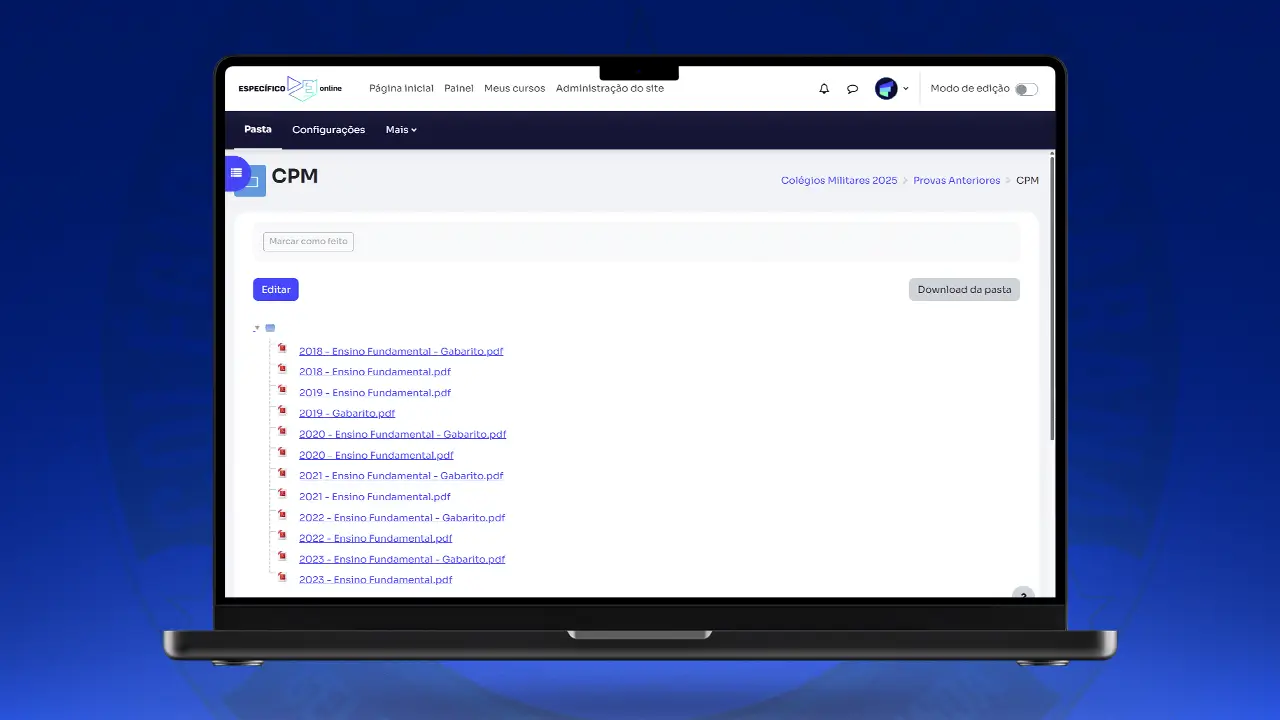Collapse the folder tree root arrow
Viewport: 1280px width, 720px height.
pyautogui.click(x=257, y=328)
